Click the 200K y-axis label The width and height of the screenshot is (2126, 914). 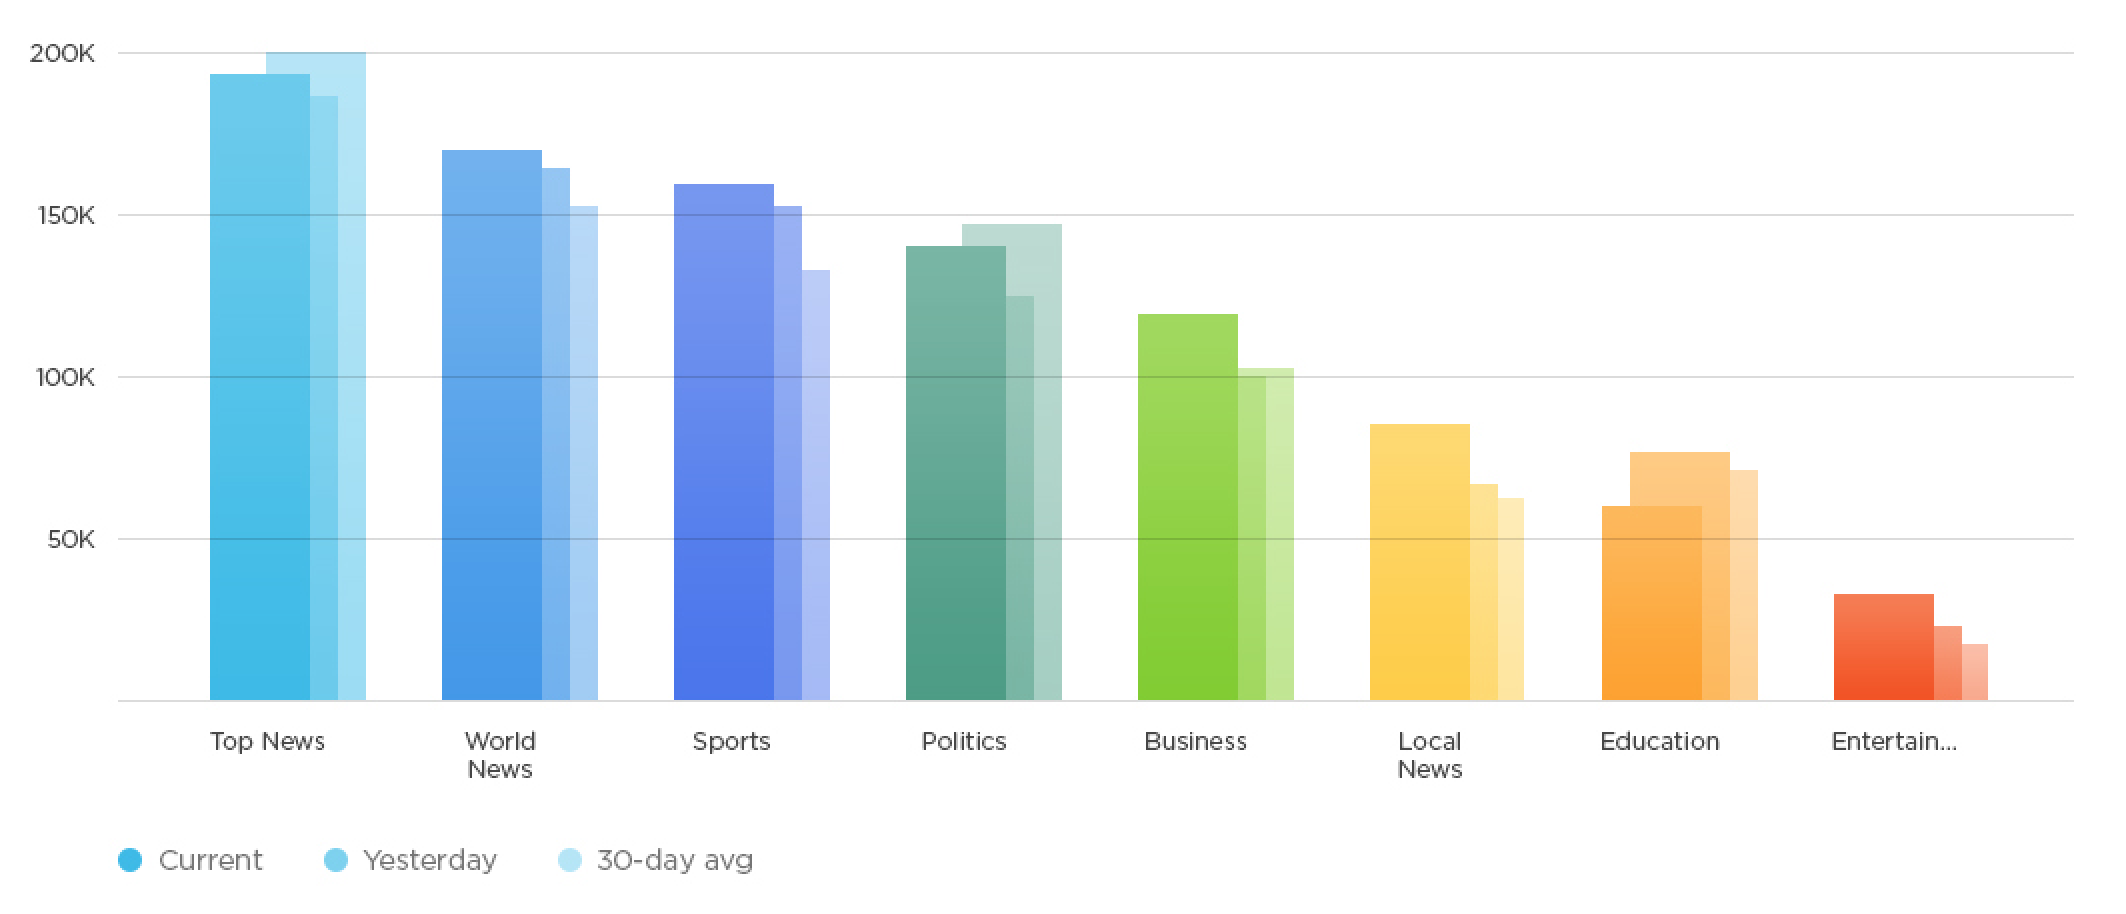pos(62,53)
